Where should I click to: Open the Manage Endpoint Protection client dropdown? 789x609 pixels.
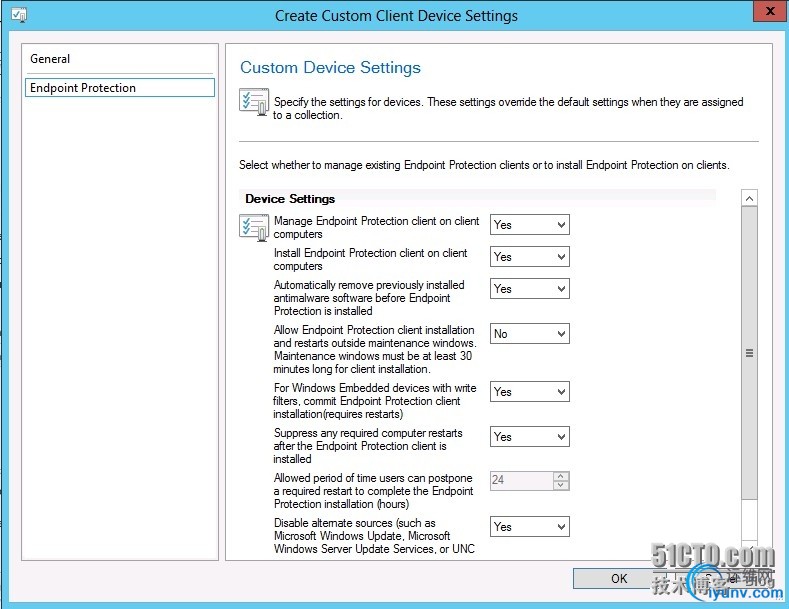(529, 225)
